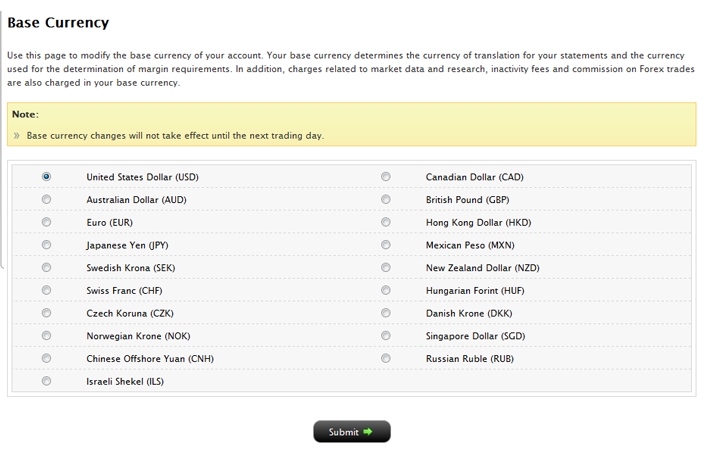Image resolution: width=714 pixels, height=459 pixels.
Task: Pick Norwegian Krone (NOK) as base currency
Action: pos(47,336)
